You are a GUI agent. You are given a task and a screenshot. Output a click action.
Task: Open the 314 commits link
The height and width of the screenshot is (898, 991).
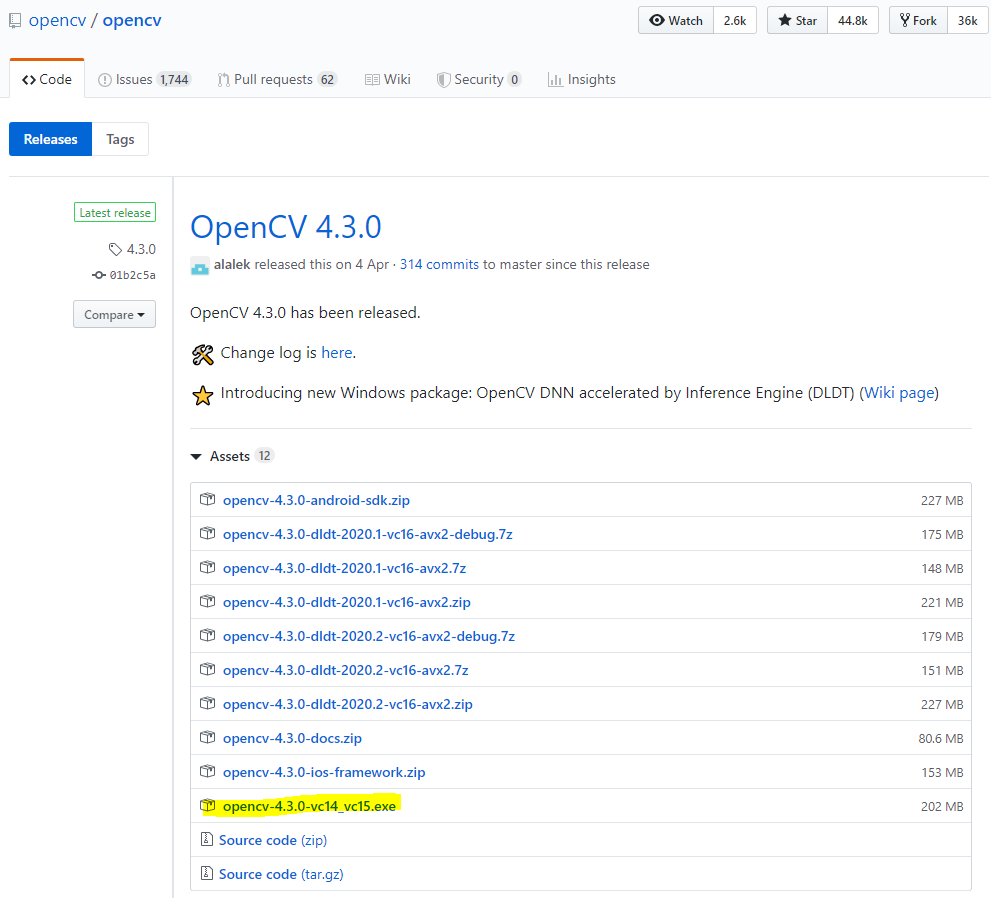[439, 264]
